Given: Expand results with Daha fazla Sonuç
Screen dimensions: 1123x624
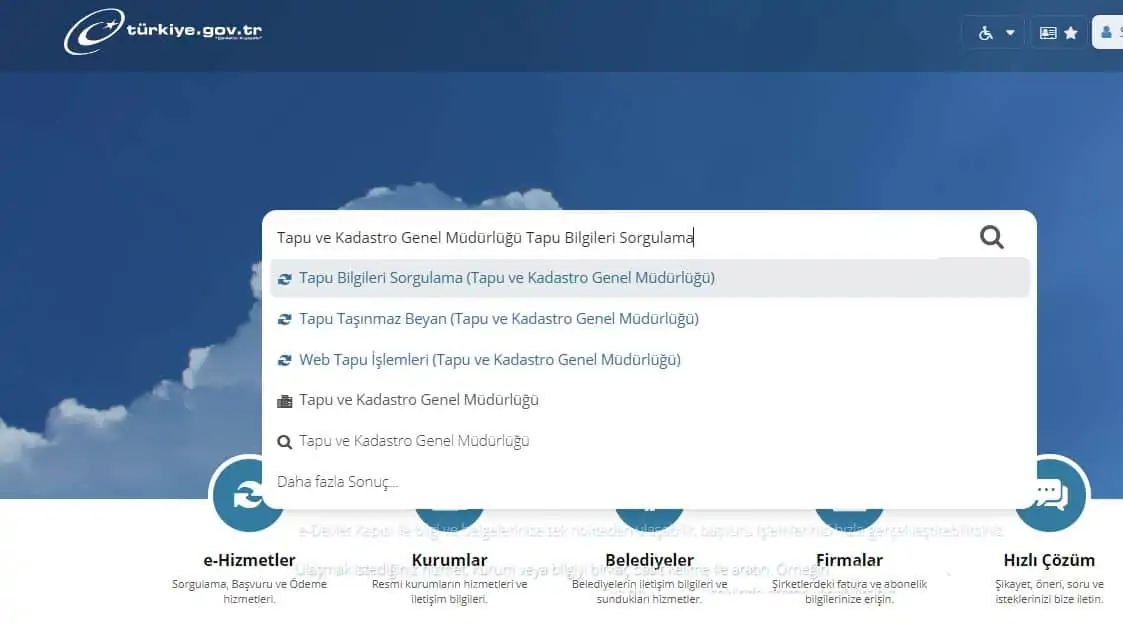Looking at the screenshot, I should (337, 482).
